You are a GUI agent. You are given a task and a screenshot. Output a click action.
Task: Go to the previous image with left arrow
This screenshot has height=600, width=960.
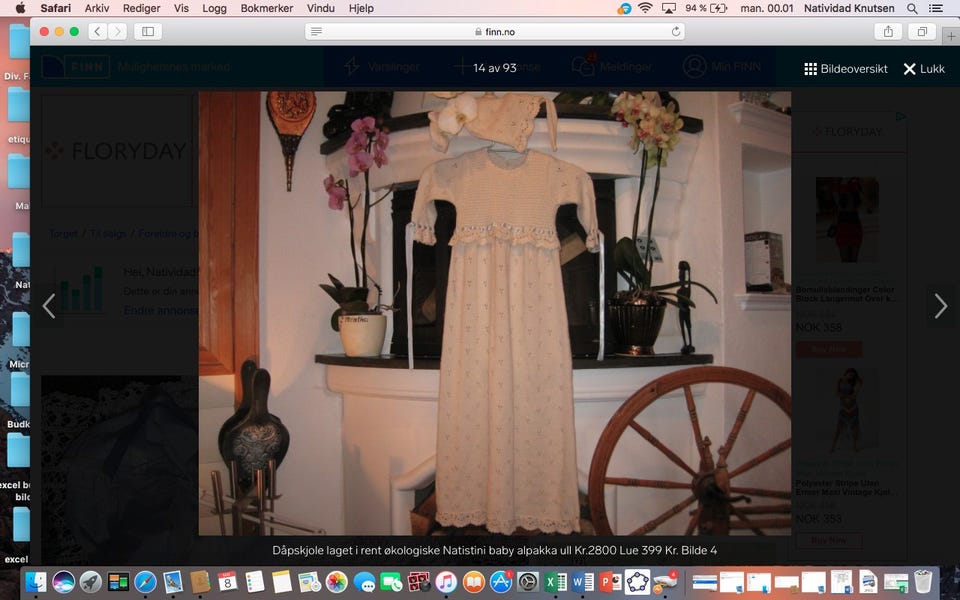pos(49,306)
